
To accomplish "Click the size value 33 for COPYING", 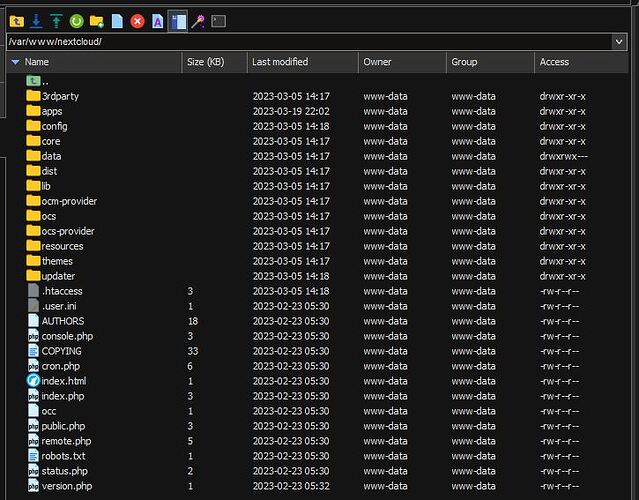I will tap(193, 351).
